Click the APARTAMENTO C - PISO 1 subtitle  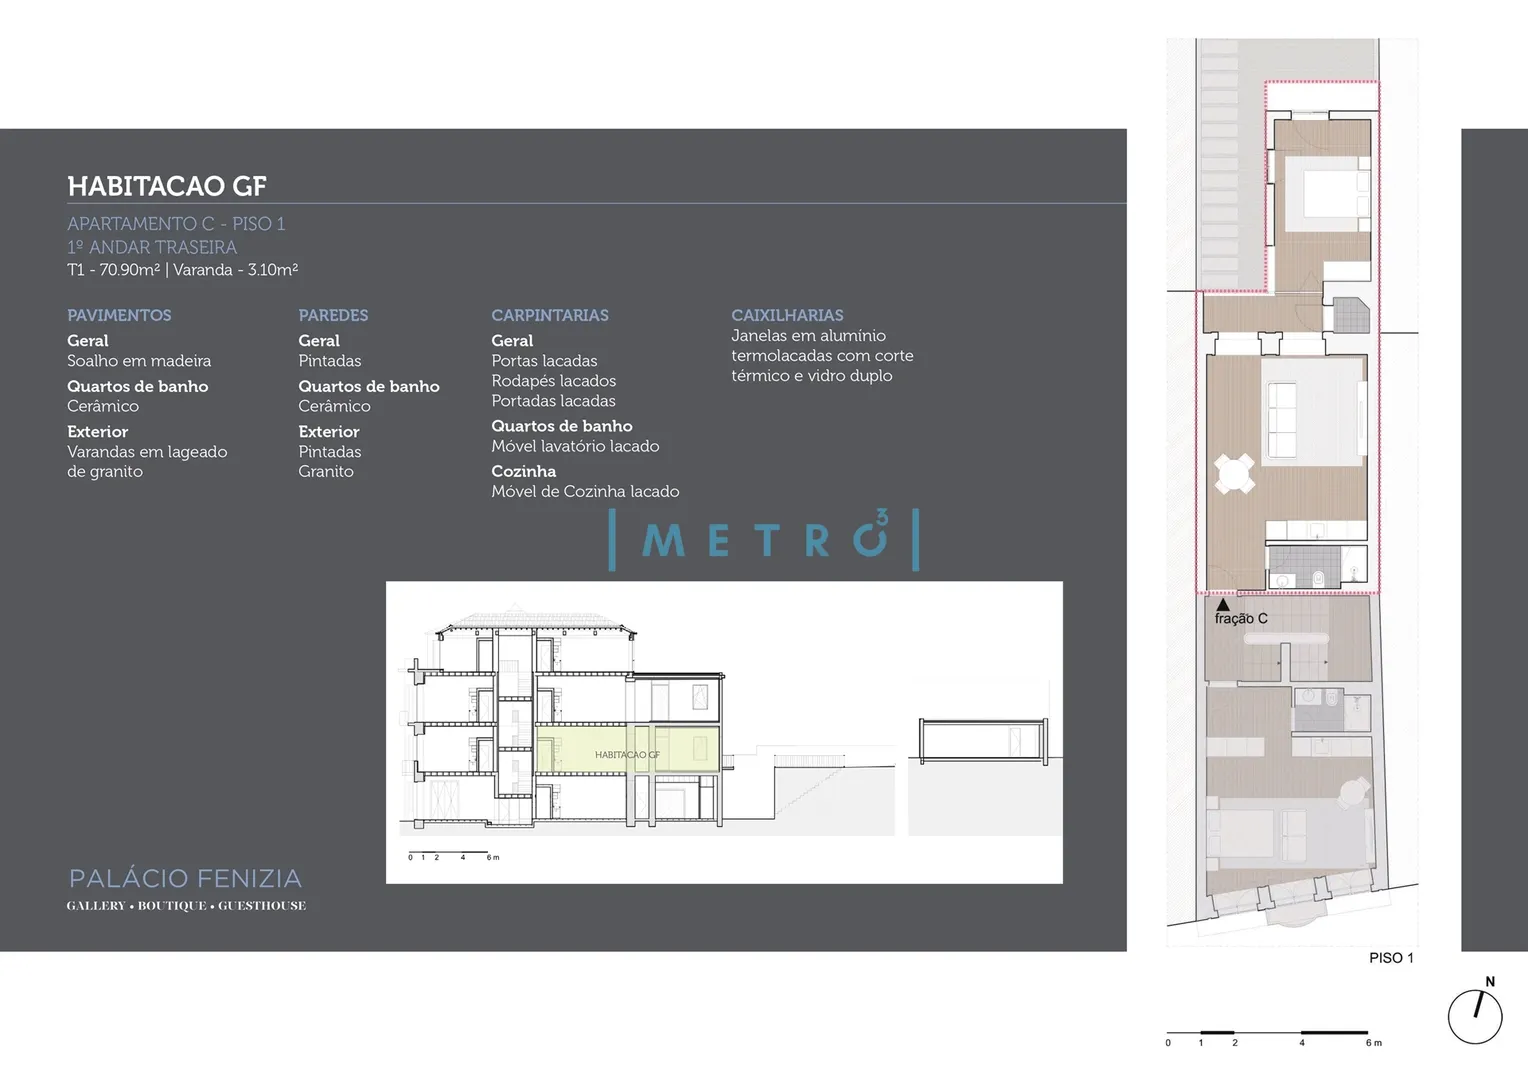click(x=176, y=224)
